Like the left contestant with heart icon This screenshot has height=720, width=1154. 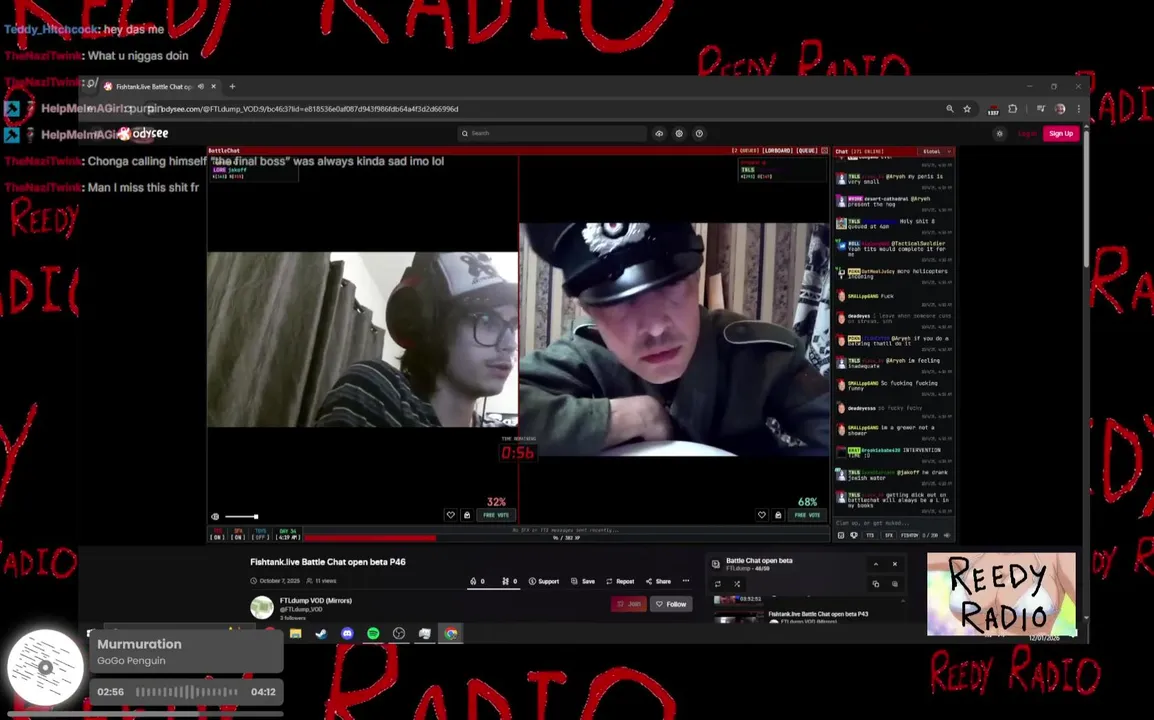point(450,515)
